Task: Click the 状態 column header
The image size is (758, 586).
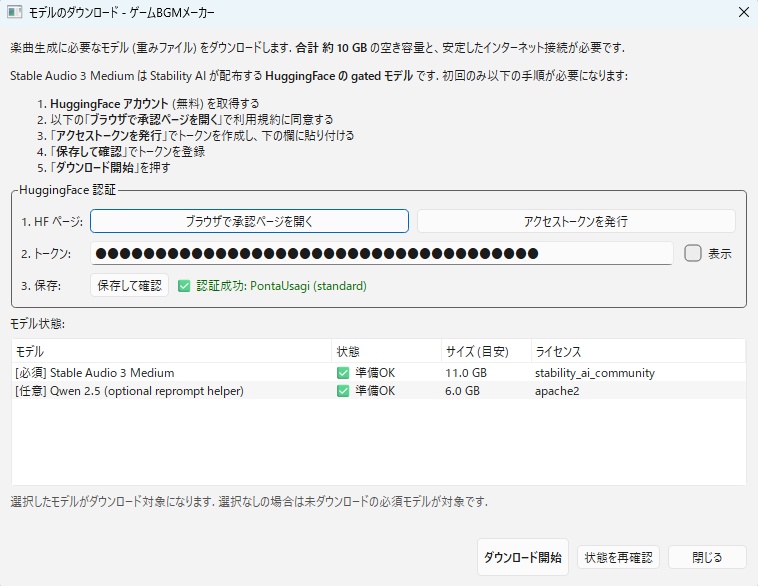Action: (387, 352)
